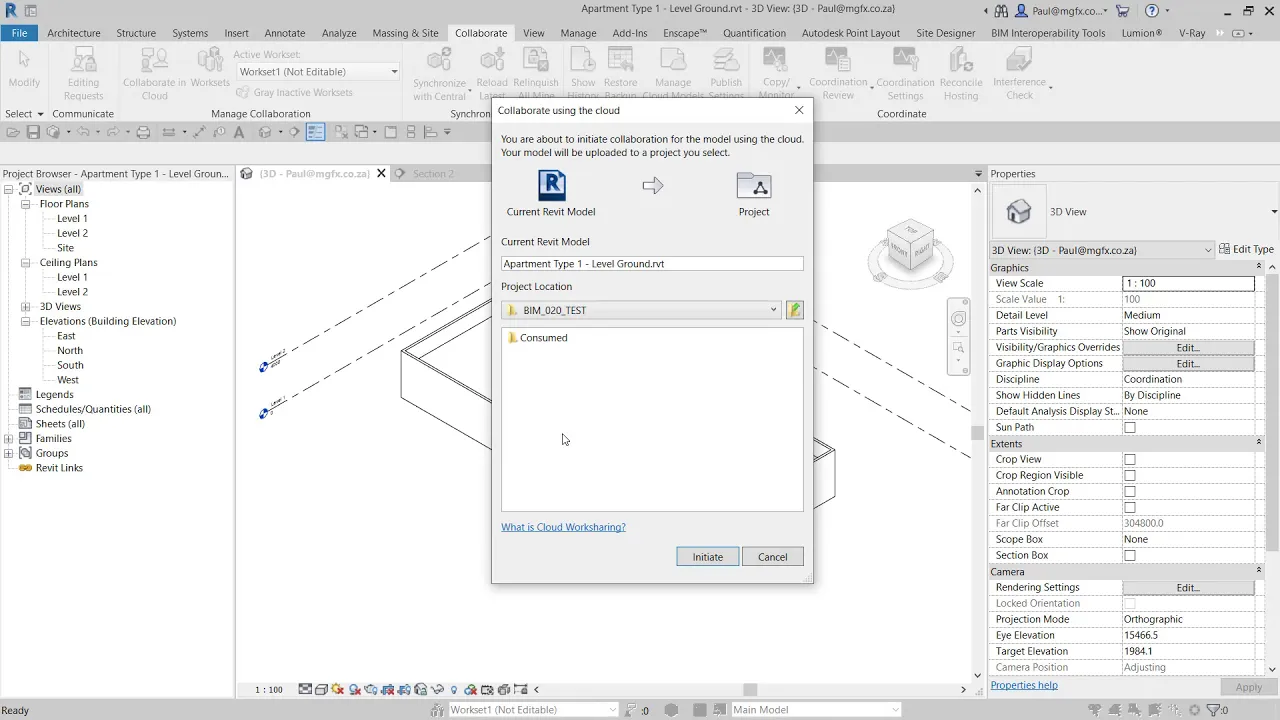Open the File menu tab
The width and height of the screenshot is (1280, 720).
tap(19, 33)
